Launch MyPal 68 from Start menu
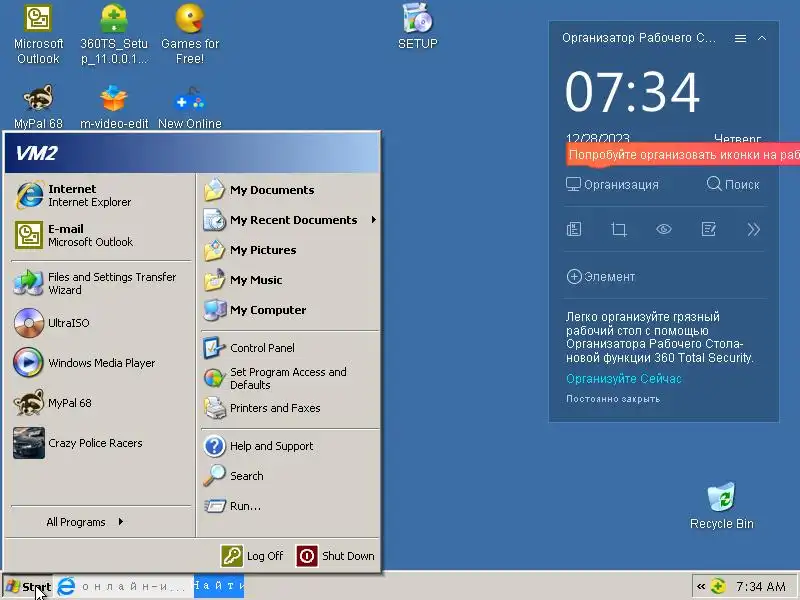 click(100, 403)
